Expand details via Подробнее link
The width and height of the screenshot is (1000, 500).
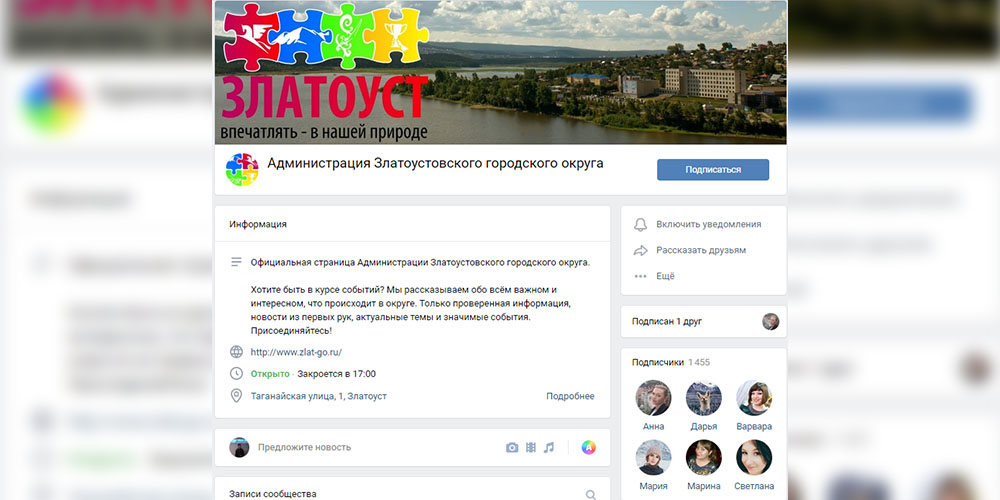pos(570,396)
